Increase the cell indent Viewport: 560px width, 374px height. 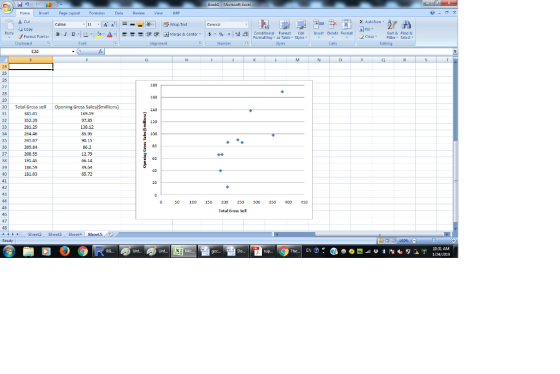[156, 34]
